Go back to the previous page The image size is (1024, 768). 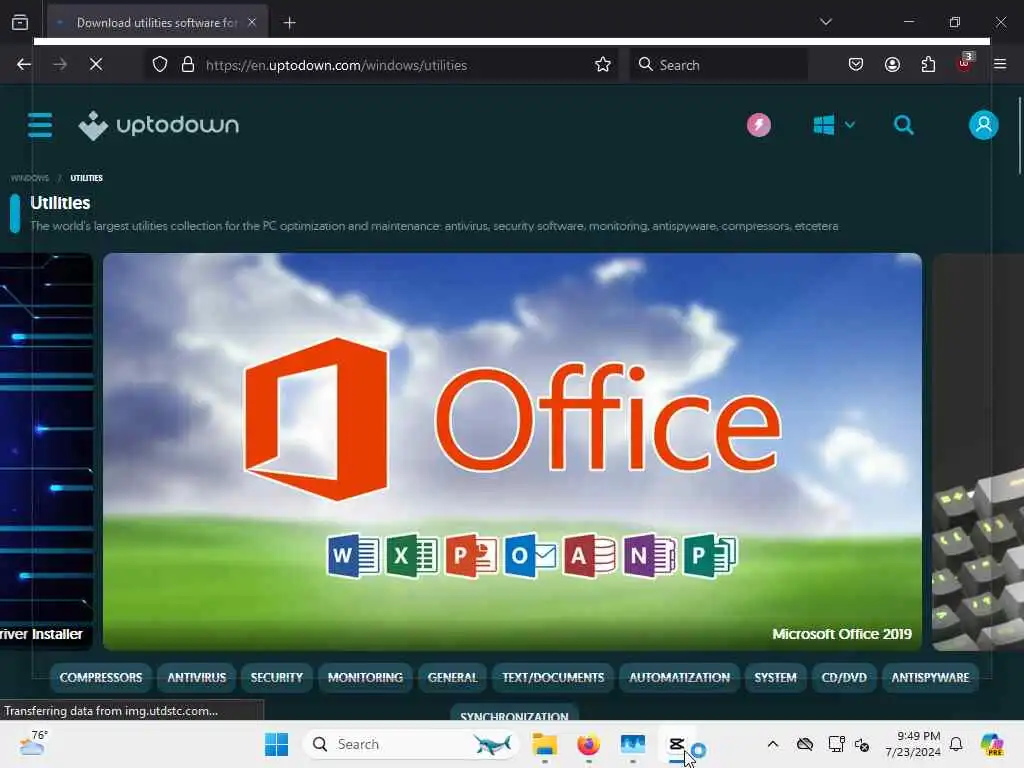[x=24, y=64]
